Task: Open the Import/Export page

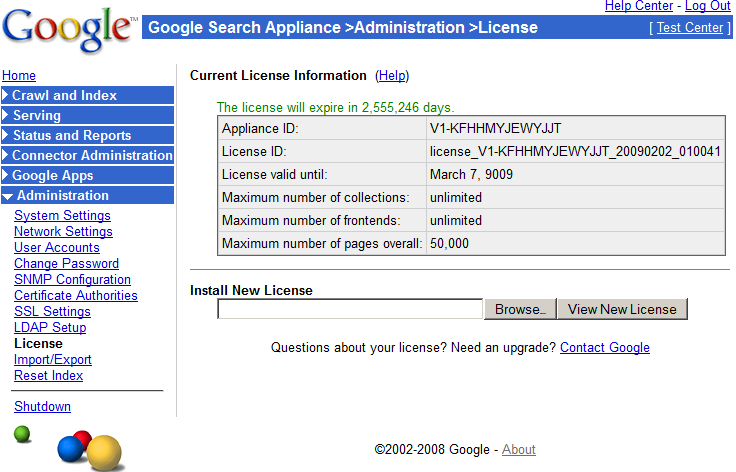Action: pos(53,359)
